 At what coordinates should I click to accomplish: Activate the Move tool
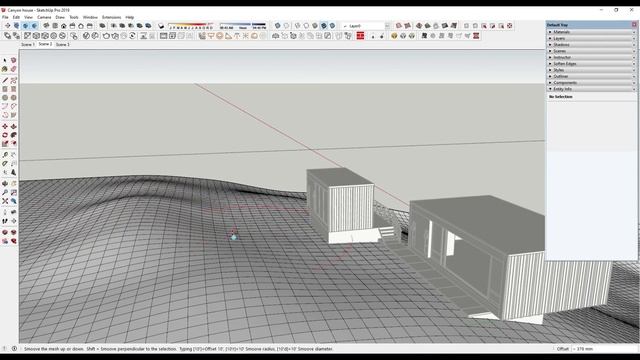click(x=5, y=126)
